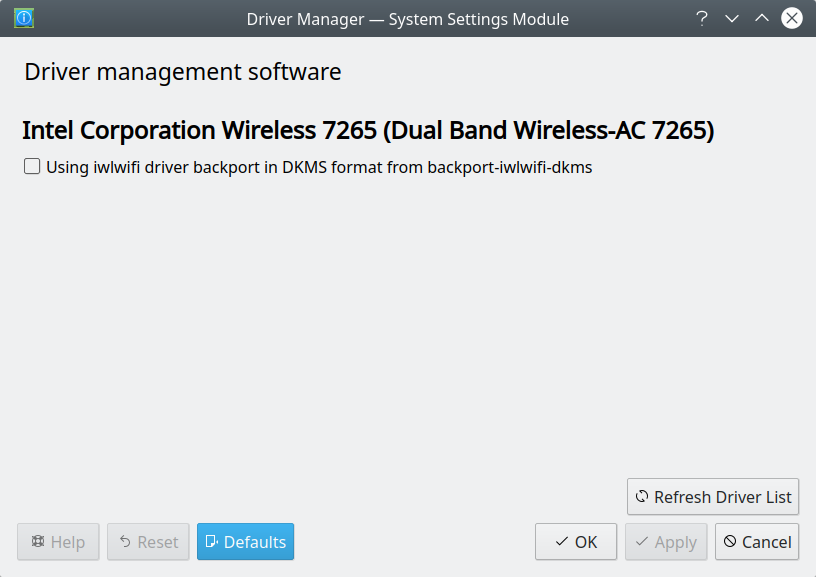Click the help icon inside the Help button
The image size is (816, 577).
click(40, 541)
